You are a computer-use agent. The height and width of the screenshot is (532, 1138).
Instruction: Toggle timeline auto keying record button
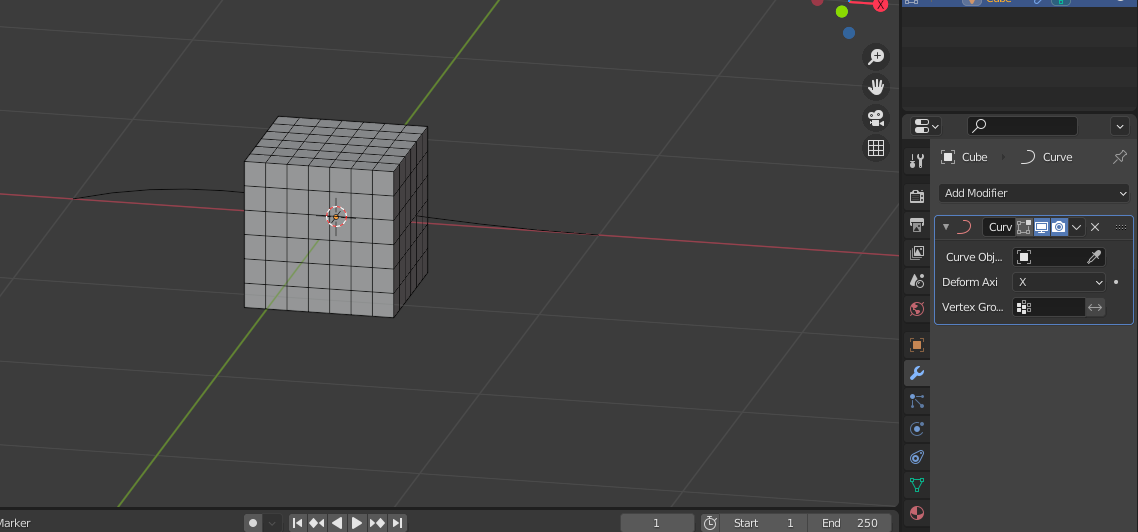[x=253, y=523]
